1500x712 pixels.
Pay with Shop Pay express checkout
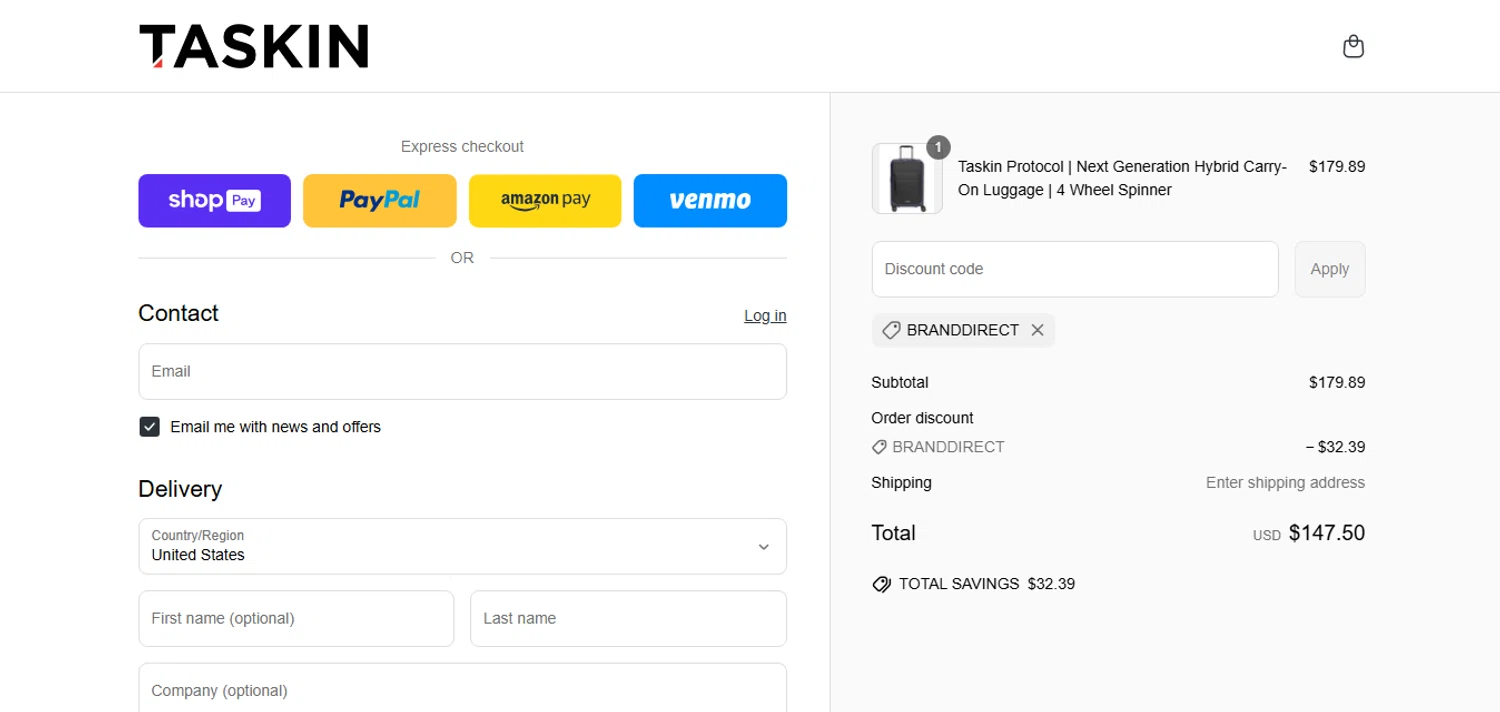(214, 201)
